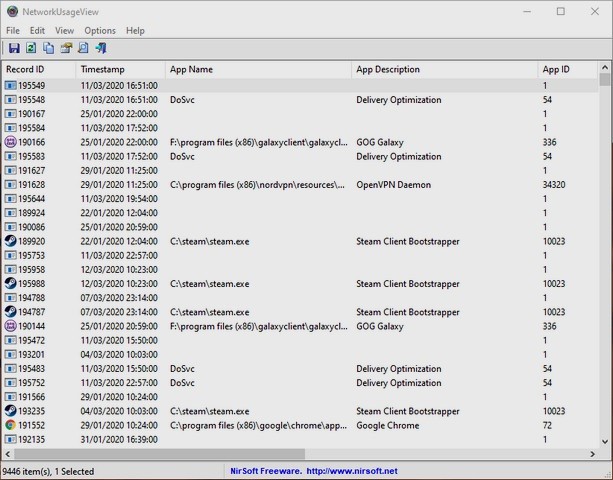Viewport: 613px width, 480px height.
Task: Open the Help menu
Action: pos(135,30)
